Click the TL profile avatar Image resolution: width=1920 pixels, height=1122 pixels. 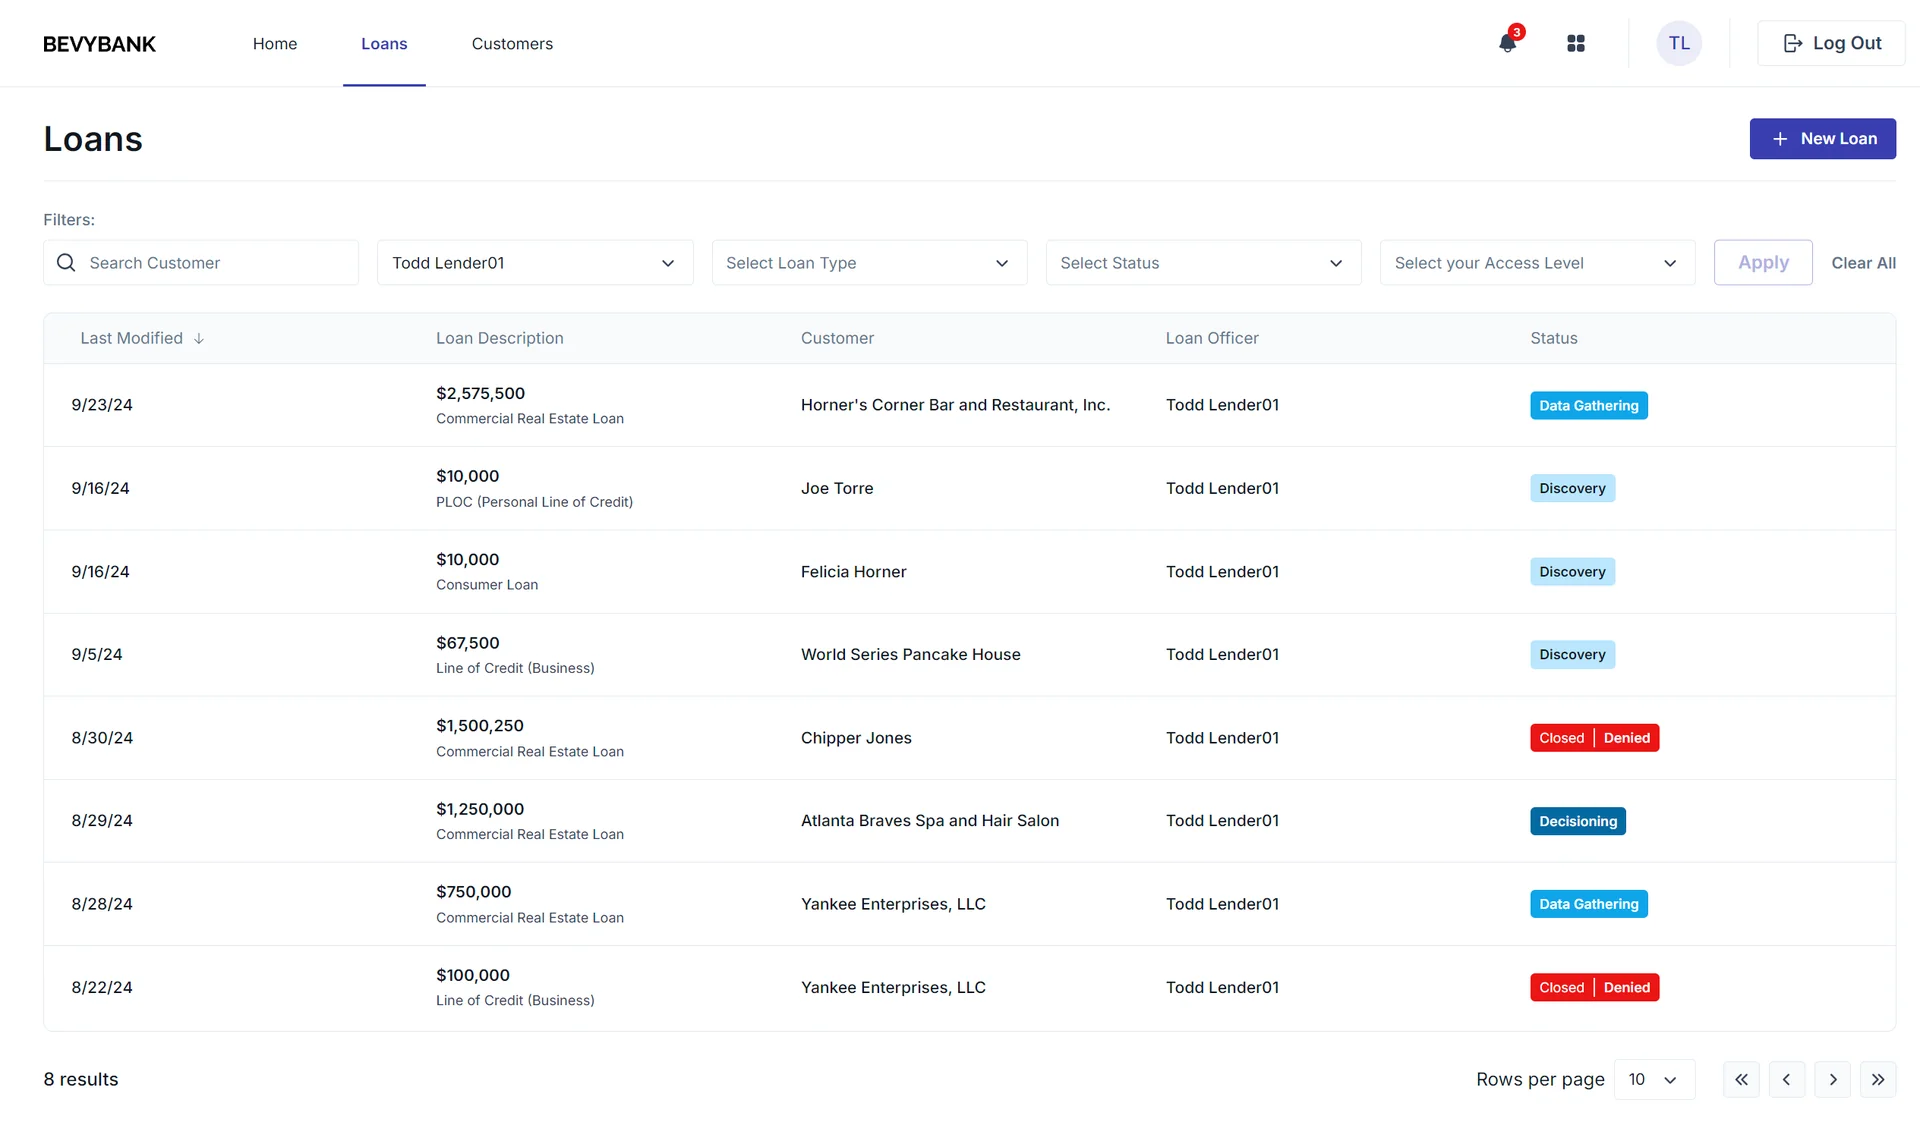[x=1679, y=43]
